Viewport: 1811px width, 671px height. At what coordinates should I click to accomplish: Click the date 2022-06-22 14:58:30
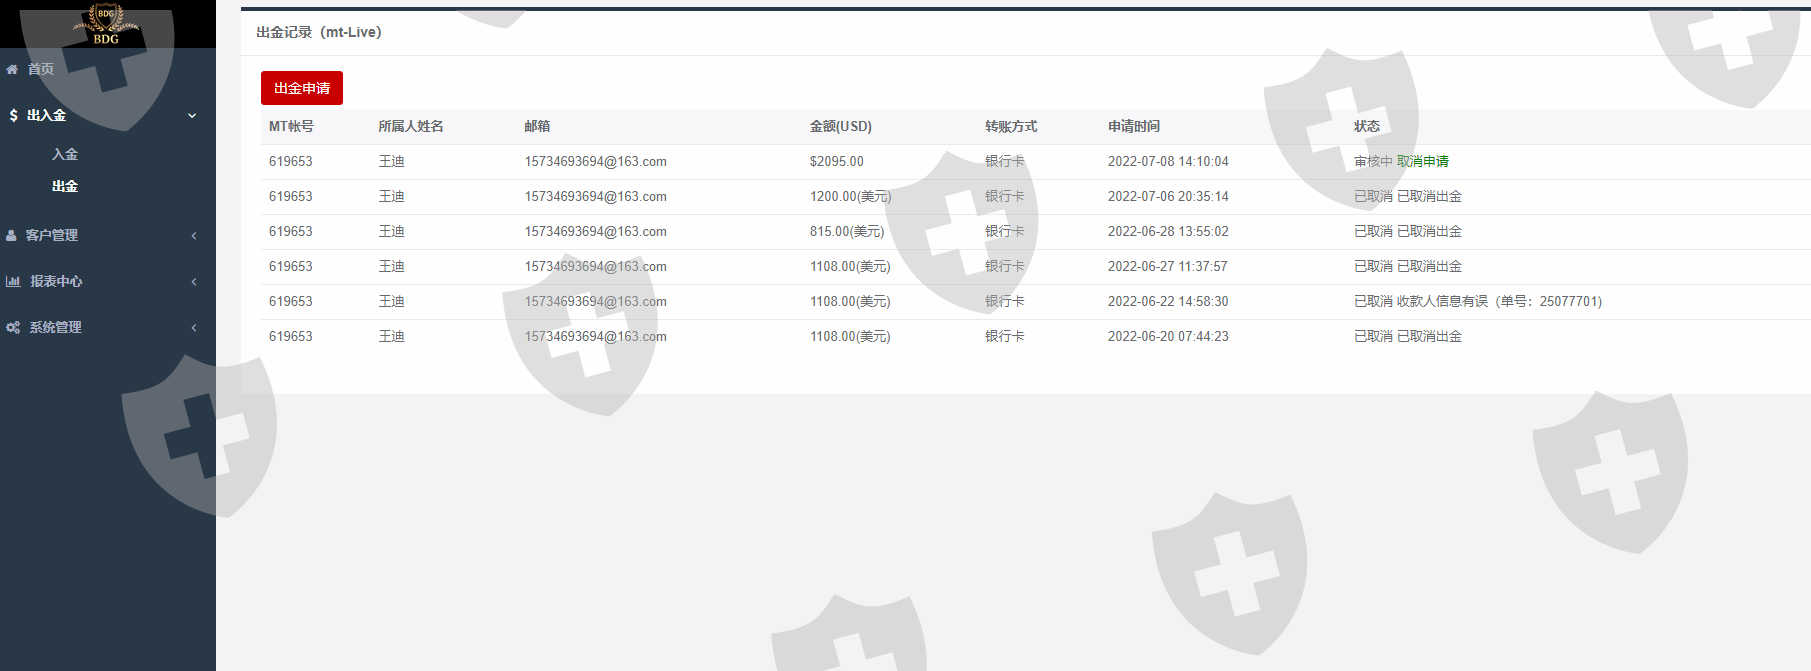coord(1168,301)
